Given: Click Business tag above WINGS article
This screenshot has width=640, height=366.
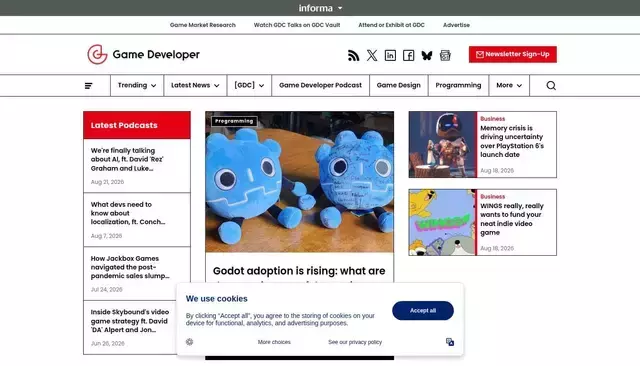Looking at the screenshot, I should [493, 197].
